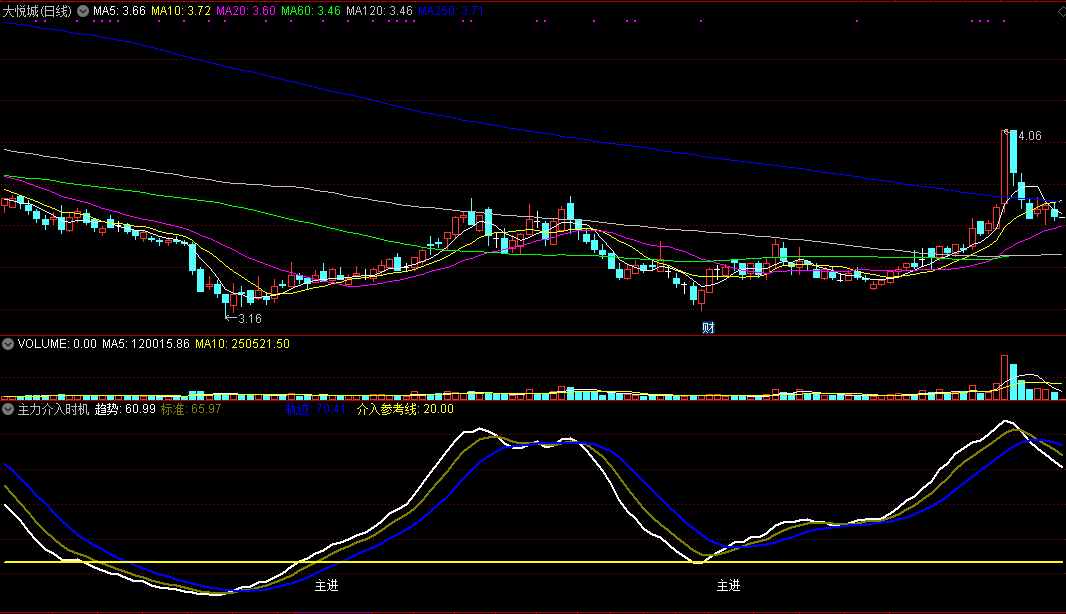Click the volume MA10: 250521.50 label
This screenshot has width=1066, height=614.
point(243,344)
